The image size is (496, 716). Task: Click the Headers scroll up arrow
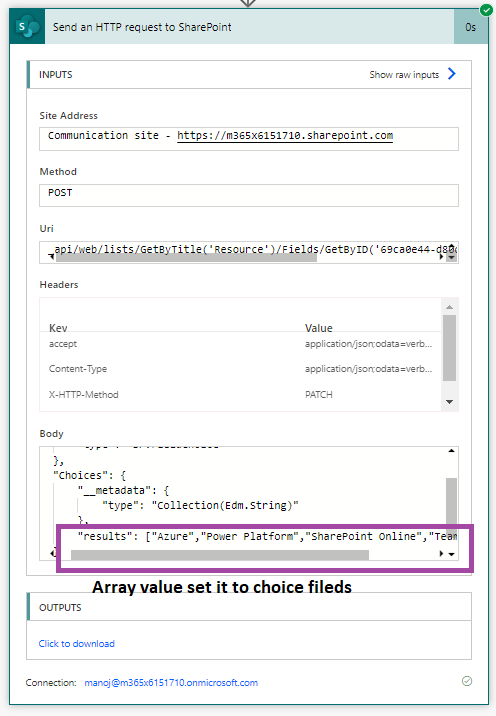(449, 307)
